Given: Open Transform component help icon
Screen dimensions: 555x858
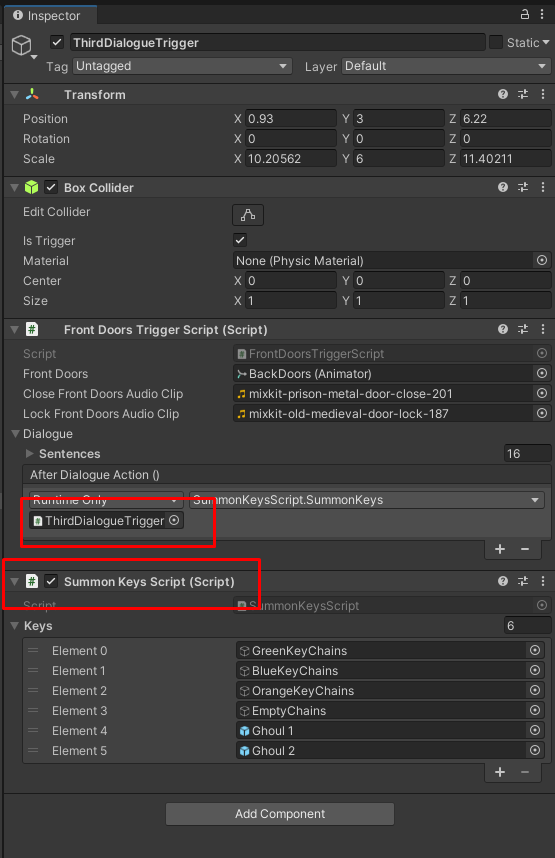Looking at the screenshot, I should click(x=503, y=94).
